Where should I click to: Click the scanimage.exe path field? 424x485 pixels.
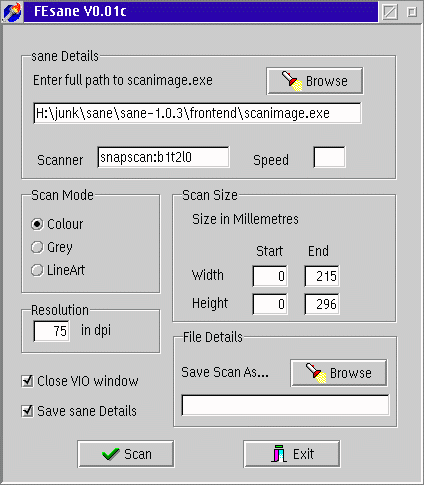click(x=197, y=113)
